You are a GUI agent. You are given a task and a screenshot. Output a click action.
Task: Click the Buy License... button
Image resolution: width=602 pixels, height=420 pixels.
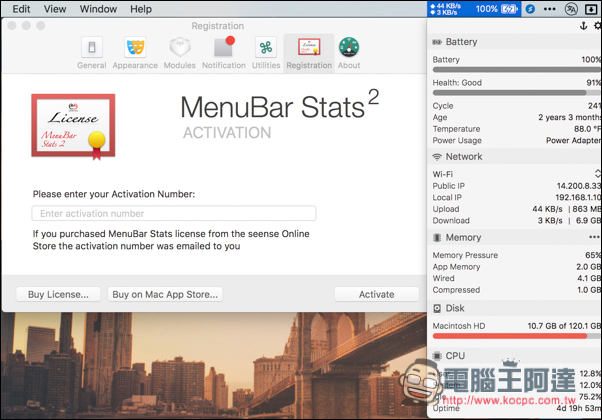(x=58, y=294)
